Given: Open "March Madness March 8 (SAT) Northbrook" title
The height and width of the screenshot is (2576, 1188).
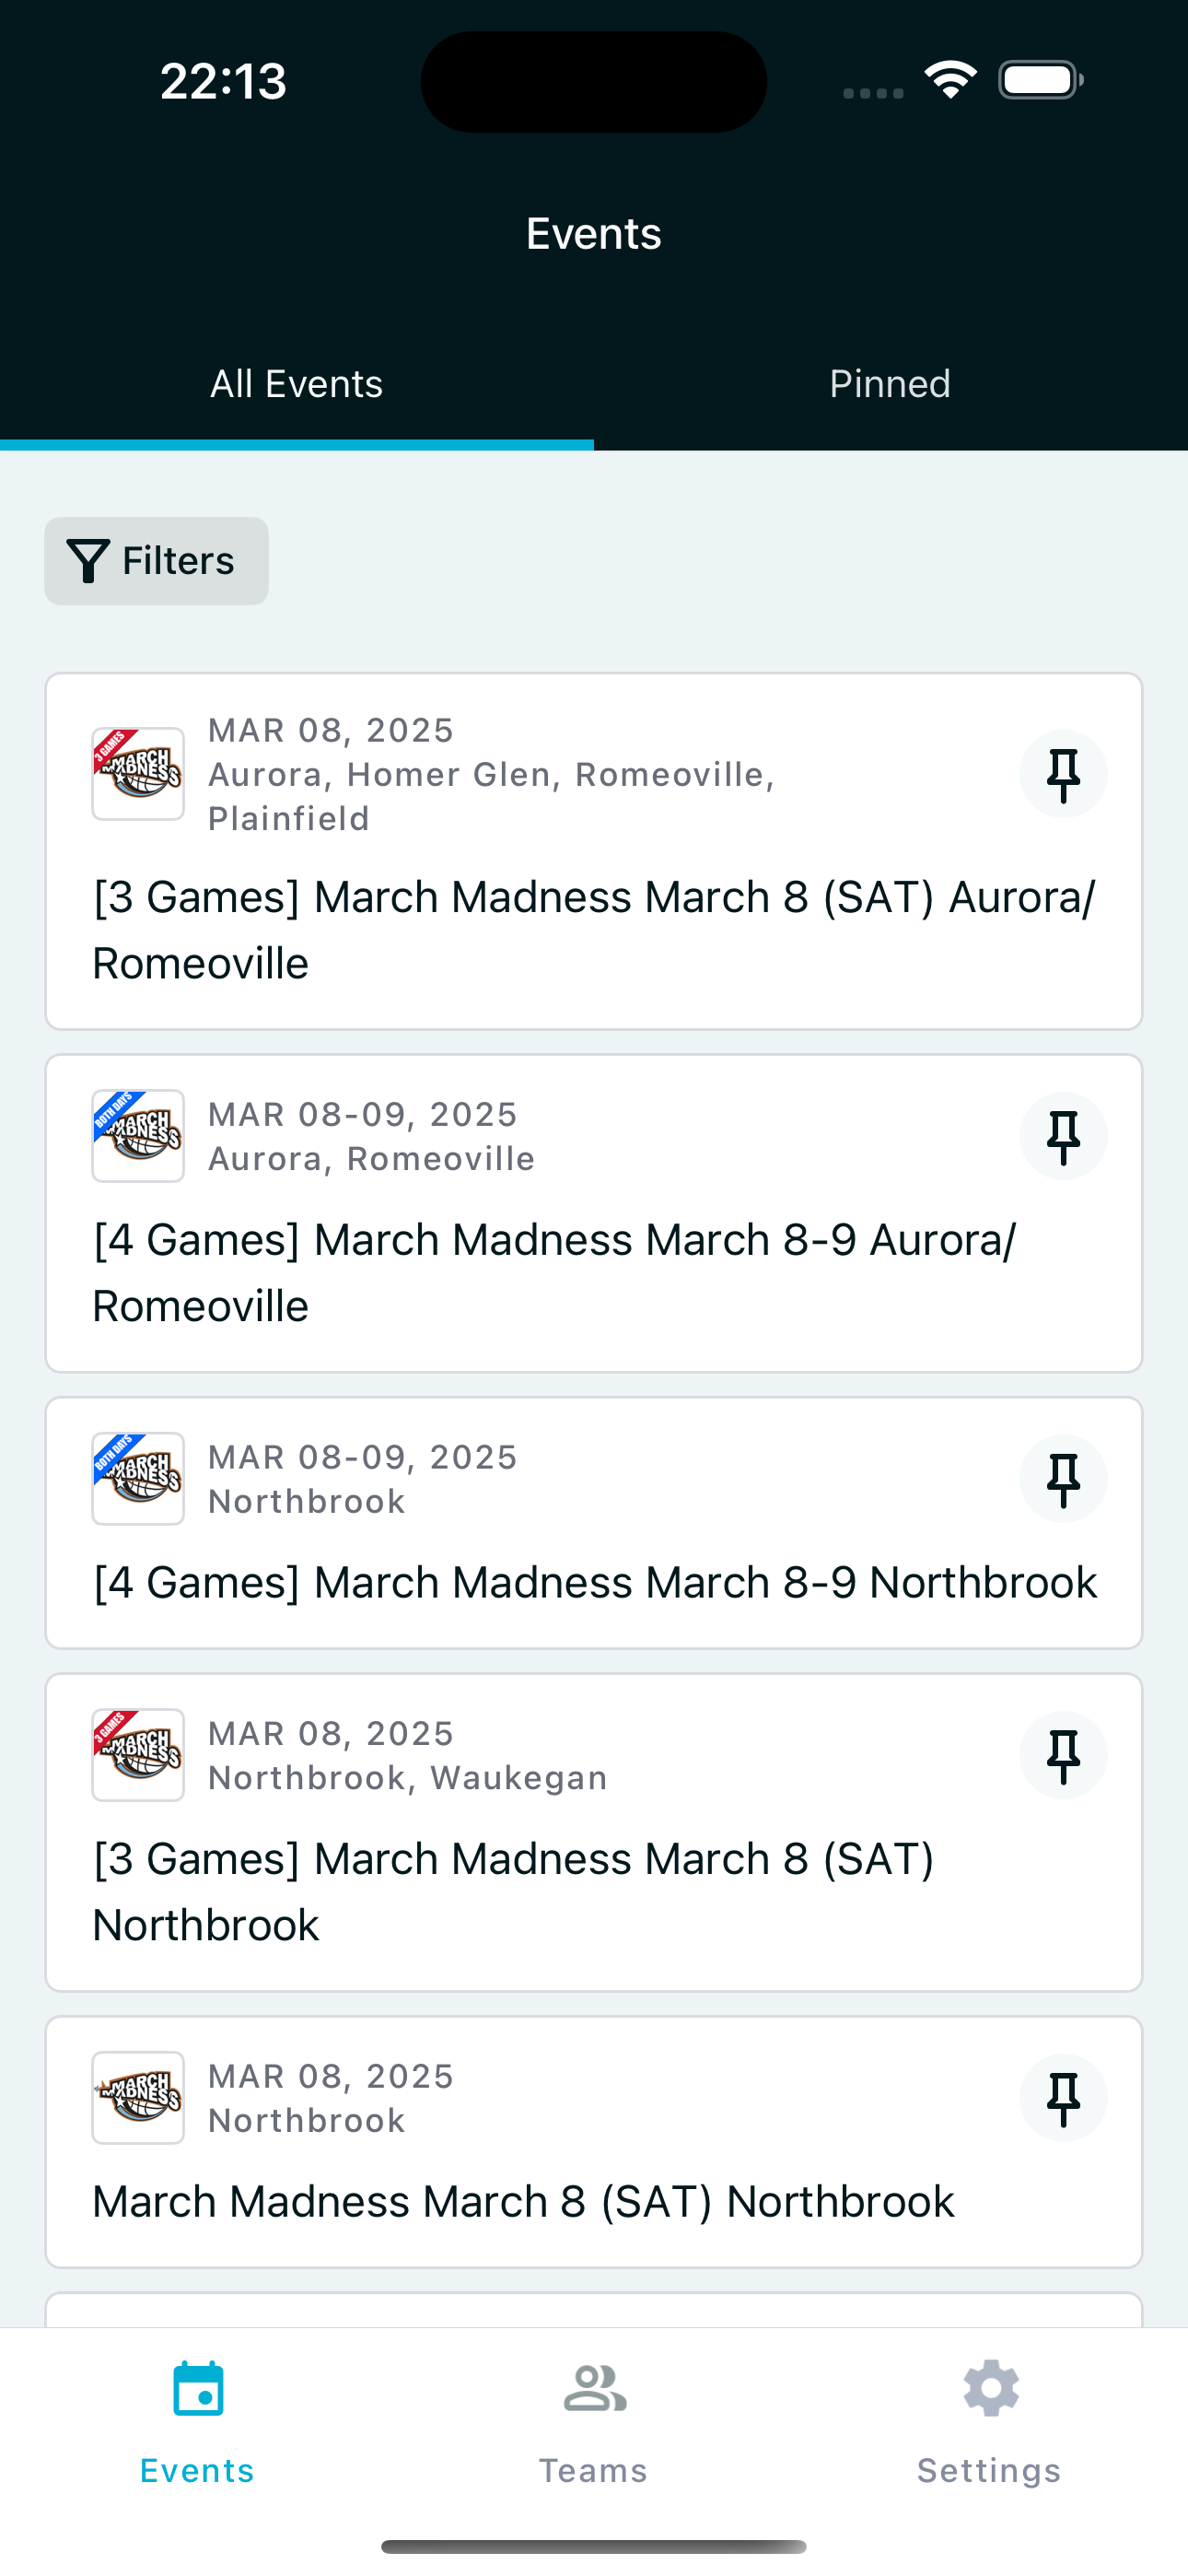Looking at the screenshot, I should 523,2202.
